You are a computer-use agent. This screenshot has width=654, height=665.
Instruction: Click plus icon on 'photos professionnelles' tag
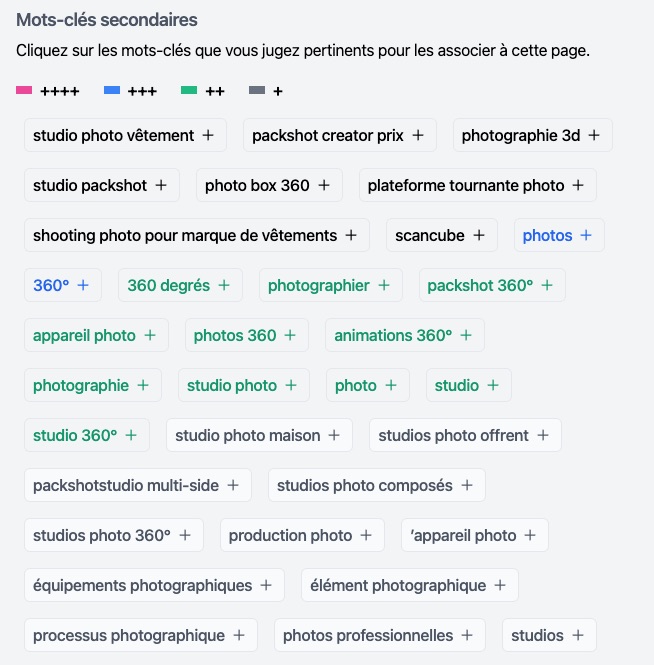pos(467,635)
